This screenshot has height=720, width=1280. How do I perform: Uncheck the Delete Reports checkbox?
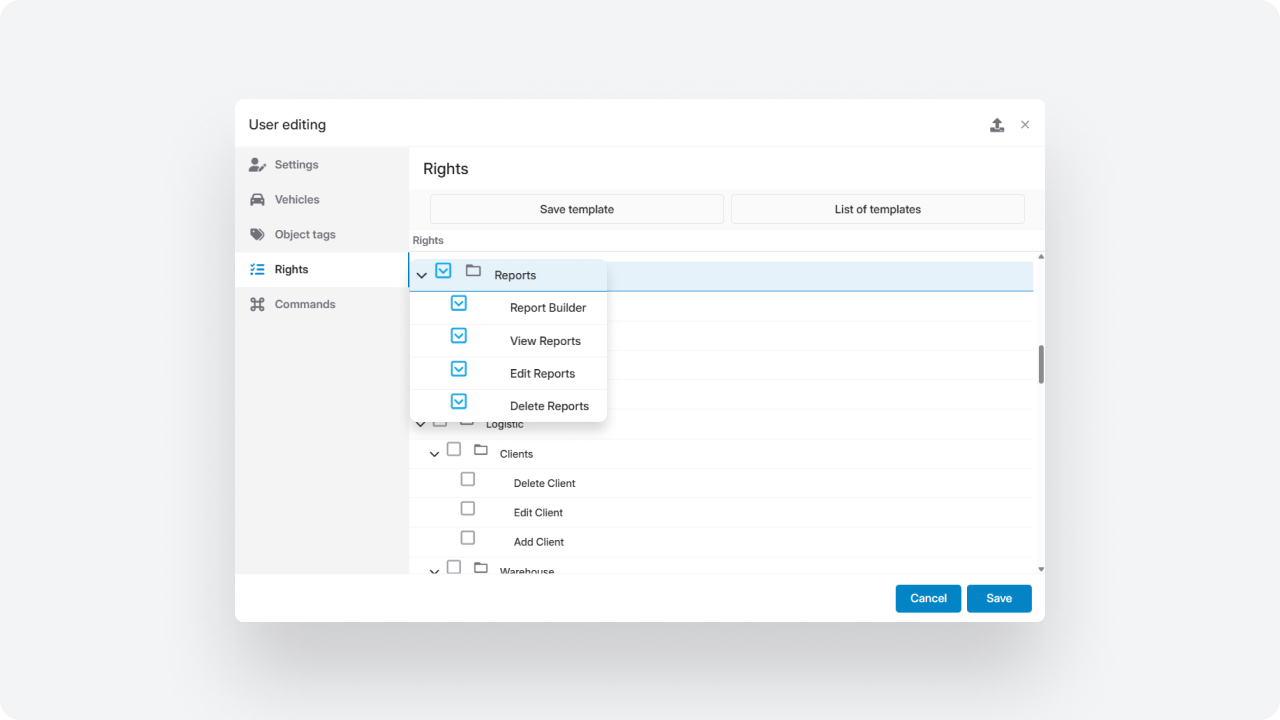click(x=459, y=401)
